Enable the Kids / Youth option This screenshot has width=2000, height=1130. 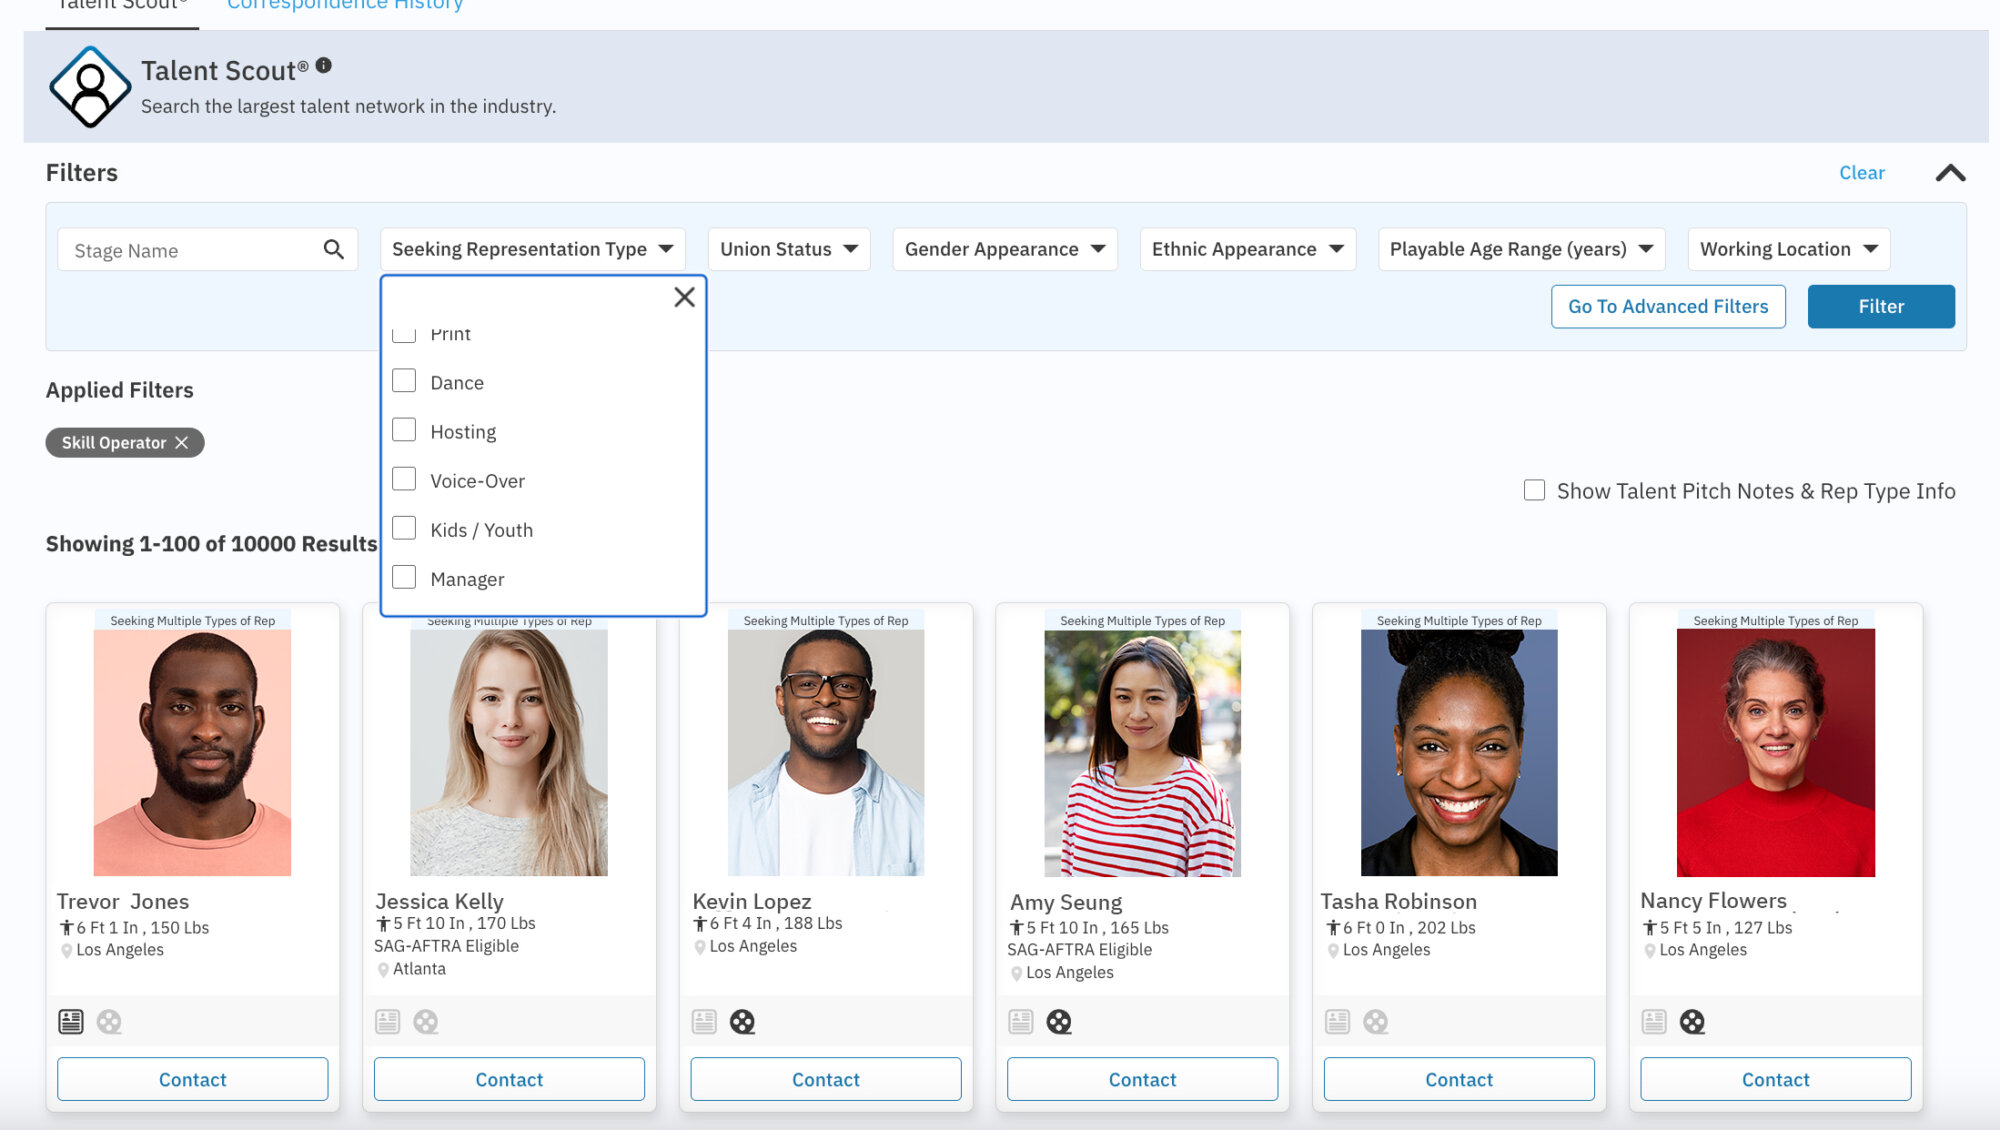point(404,528)
